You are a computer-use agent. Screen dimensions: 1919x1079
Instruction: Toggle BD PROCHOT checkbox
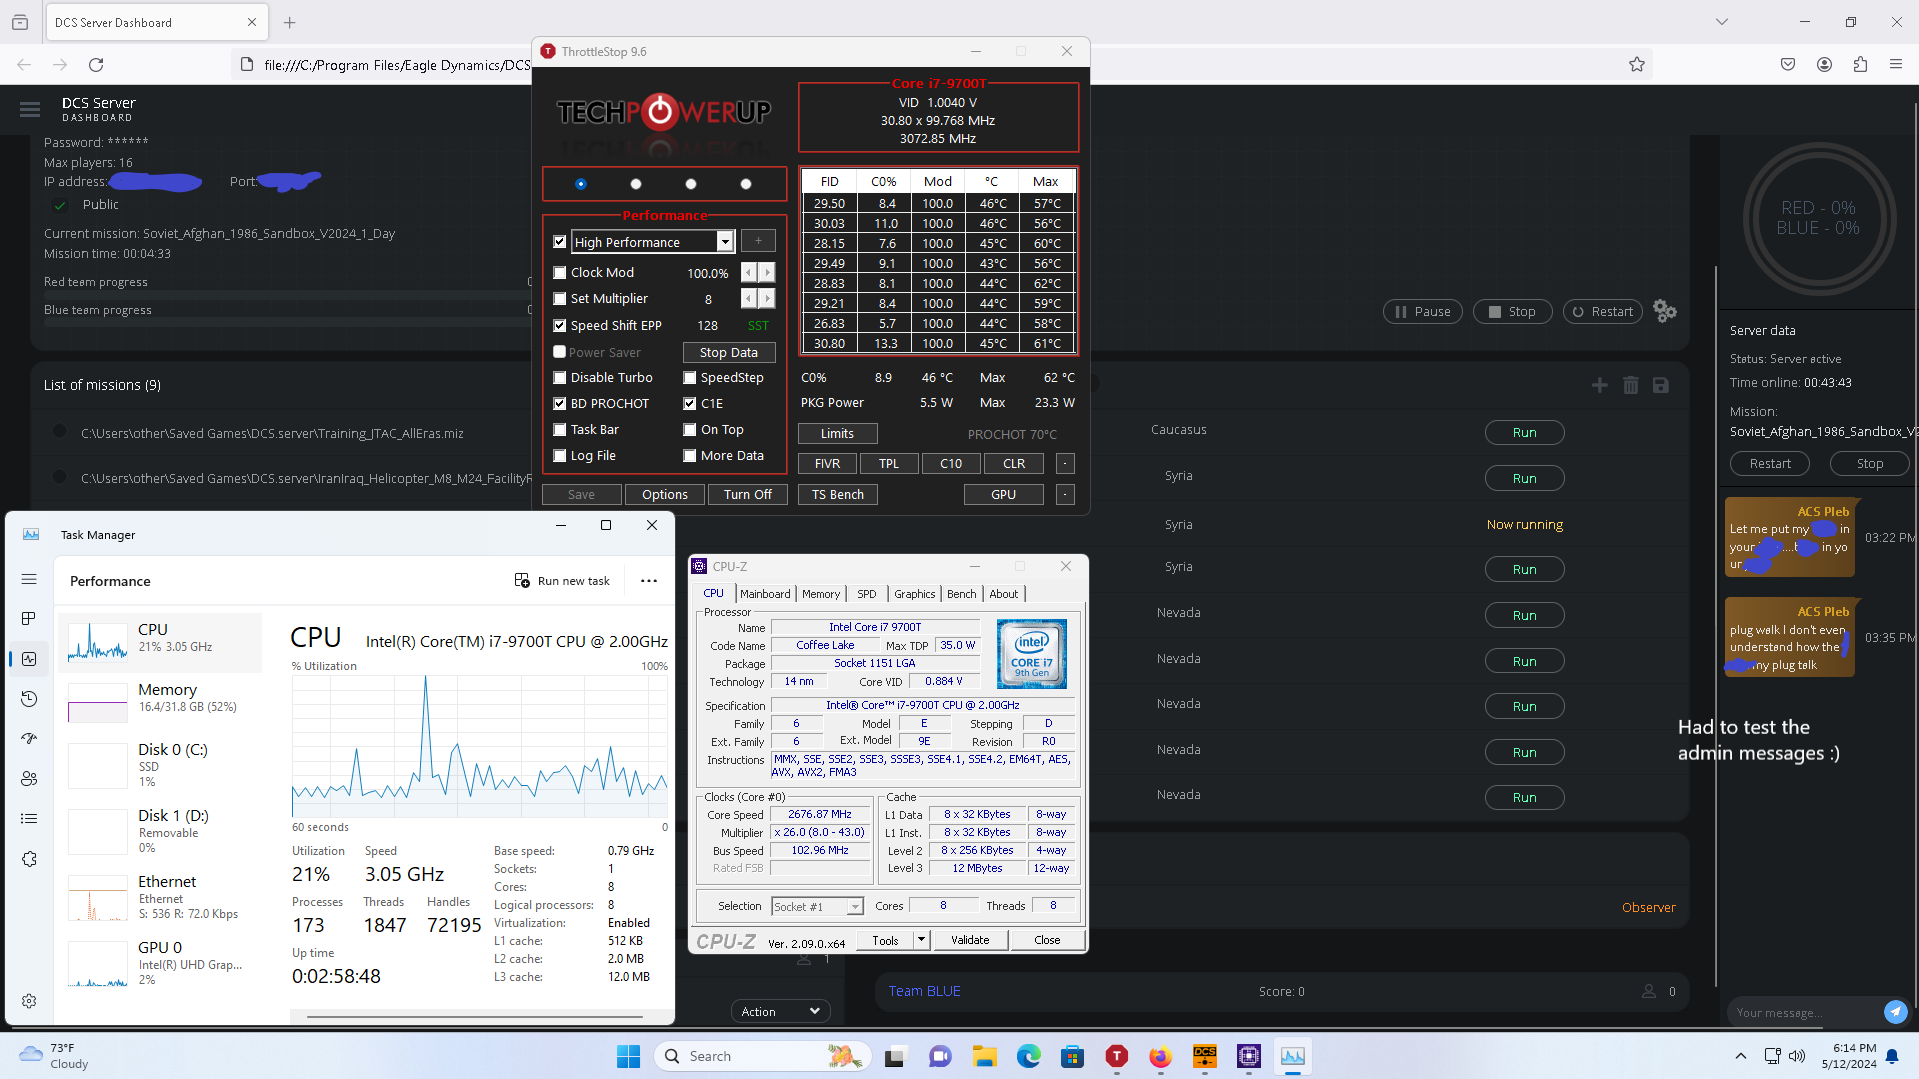[560, 403]
